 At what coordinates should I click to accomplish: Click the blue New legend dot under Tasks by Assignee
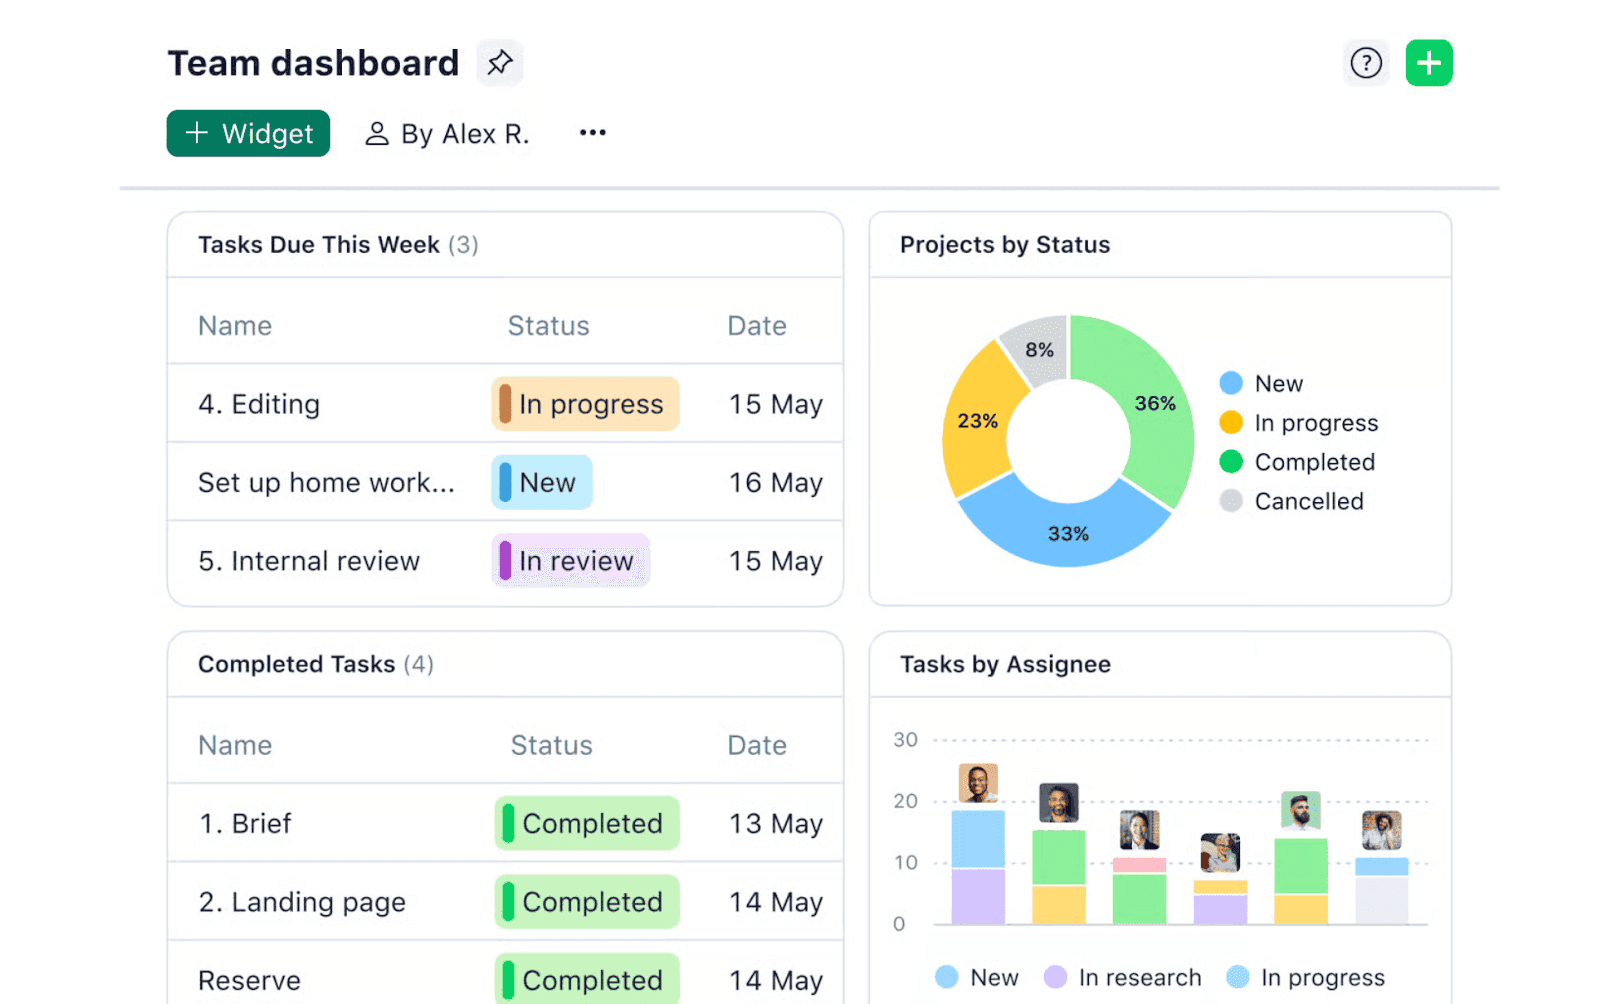coord(946,977)
